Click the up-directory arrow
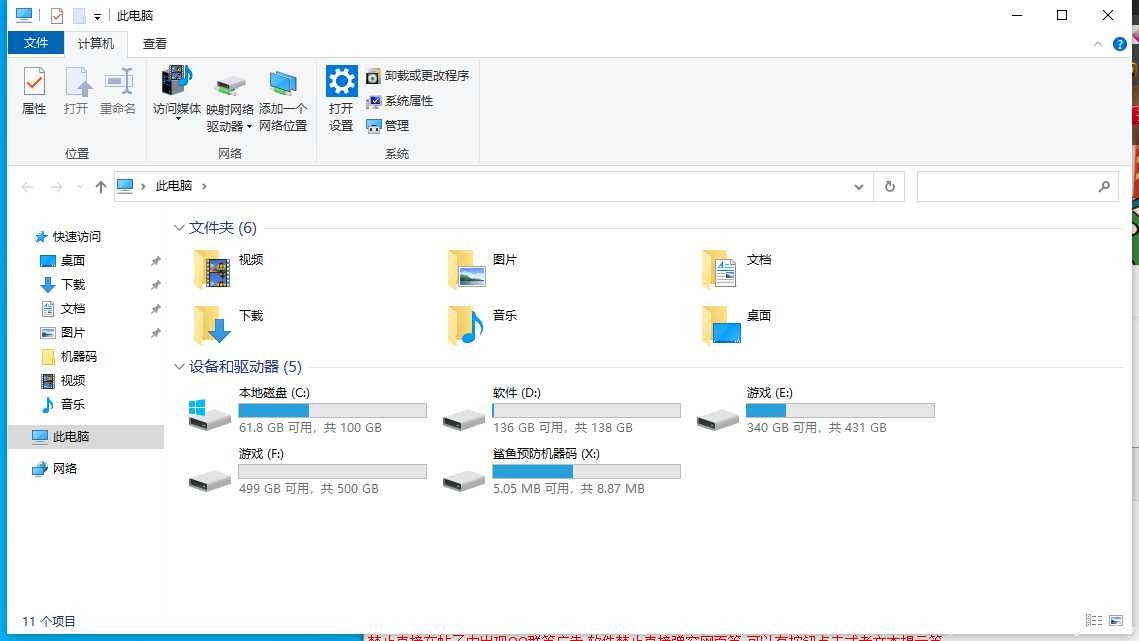This screenshot has width=1139, height=641. point(100,187)
